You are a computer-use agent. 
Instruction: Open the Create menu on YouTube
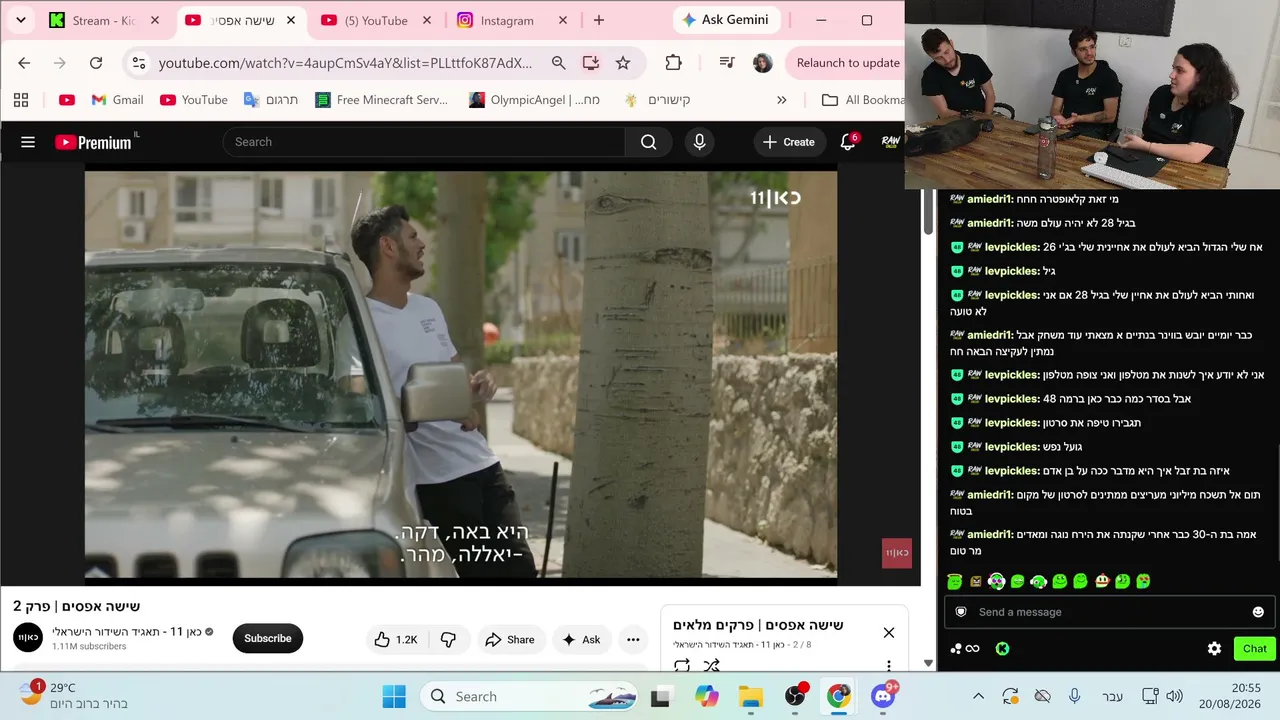click(x=789, y=142)
